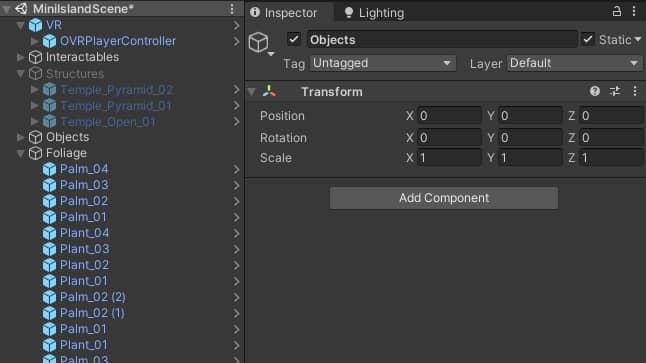Edit the Objects name field
Image resolution: width=646 pixels, height=363 pixels.
coord(442,40)
